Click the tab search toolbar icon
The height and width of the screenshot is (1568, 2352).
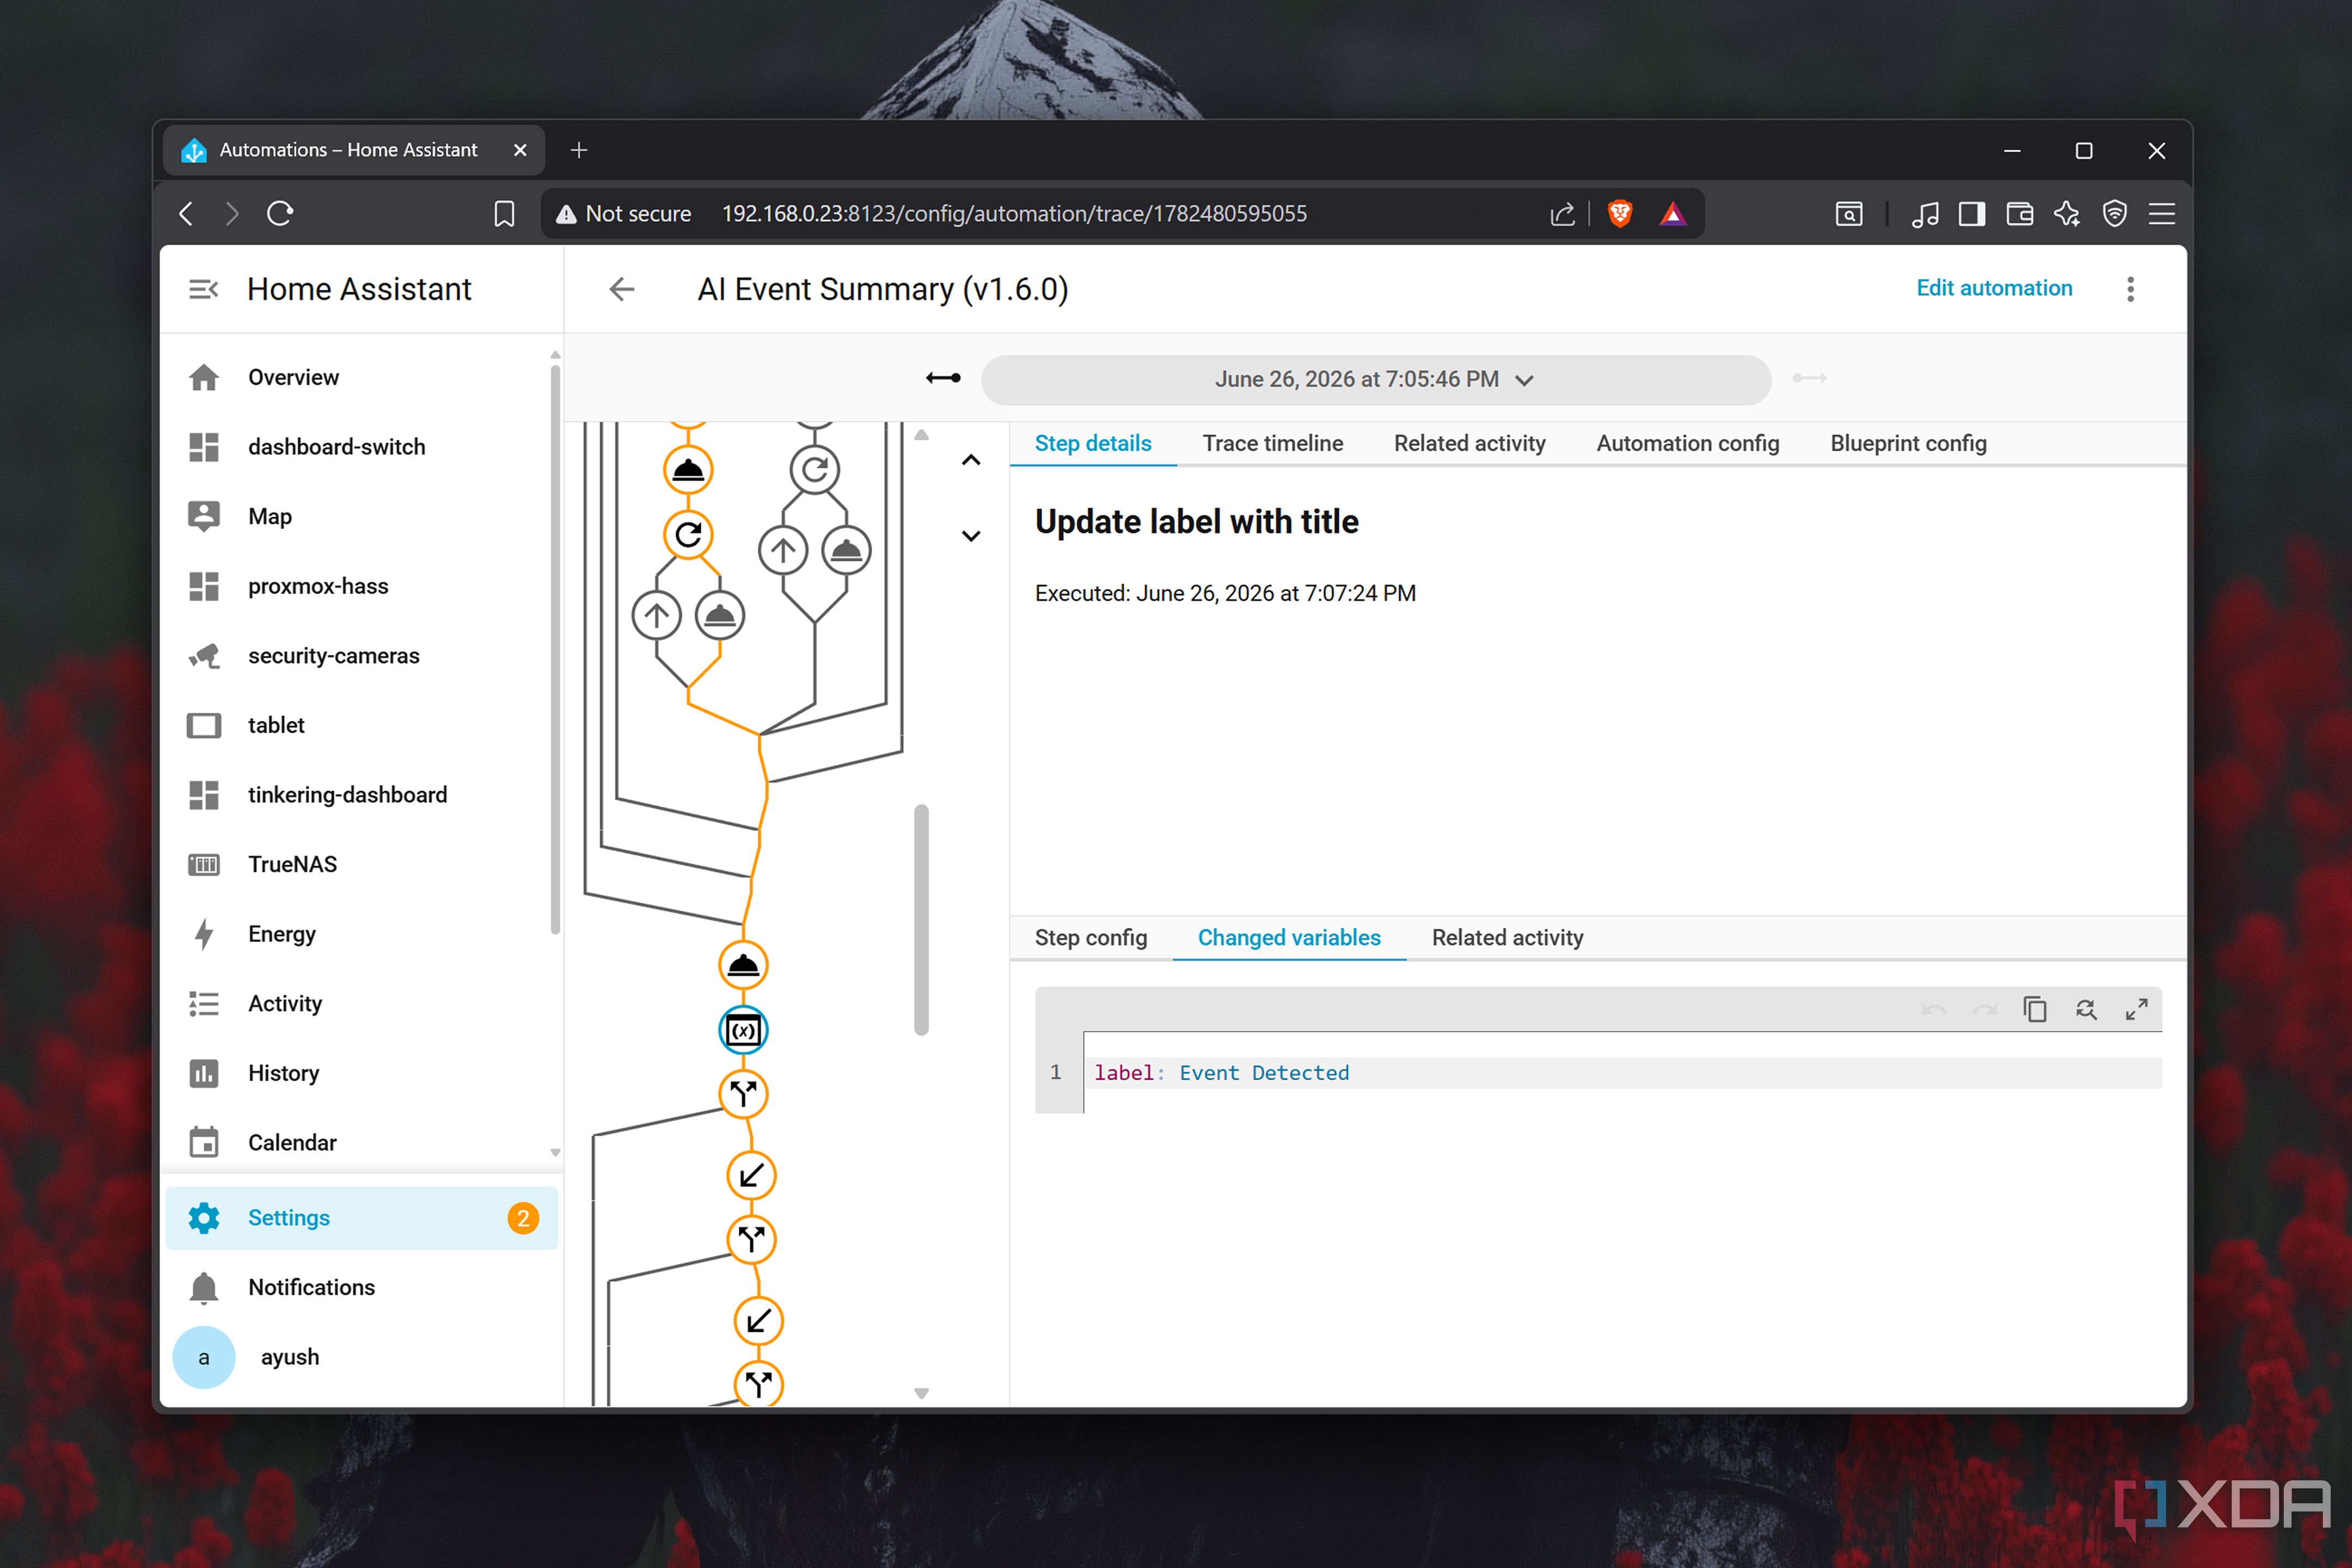click(1848, 214)
